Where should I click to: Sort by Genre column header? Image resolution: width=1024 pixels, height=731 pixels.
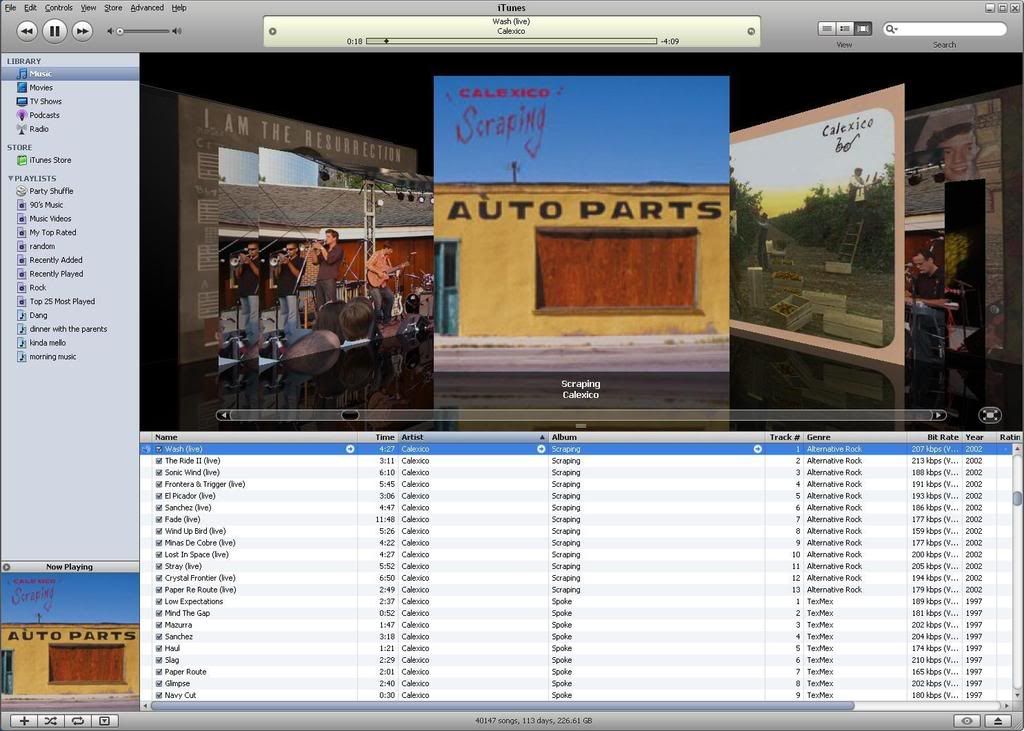point(855,437)
